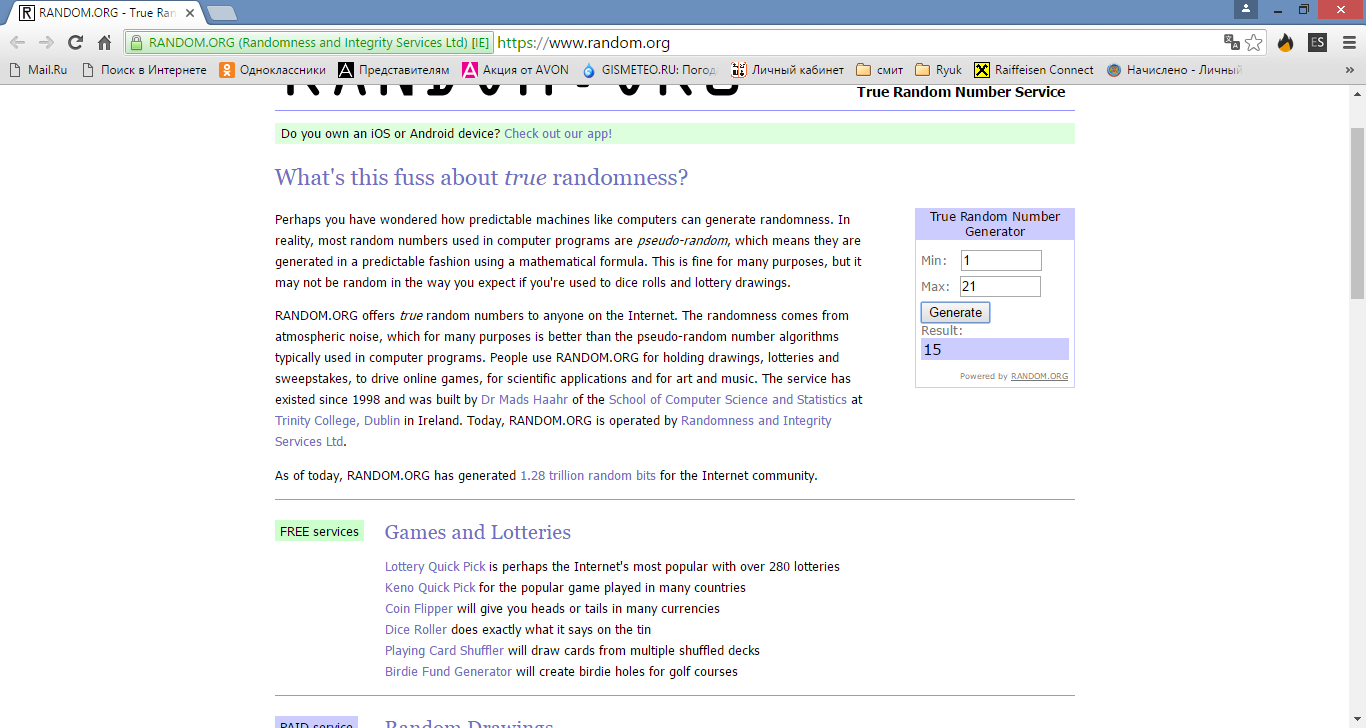
Task: Open the Birdie Fund Generator link
Action: point(448,671)
